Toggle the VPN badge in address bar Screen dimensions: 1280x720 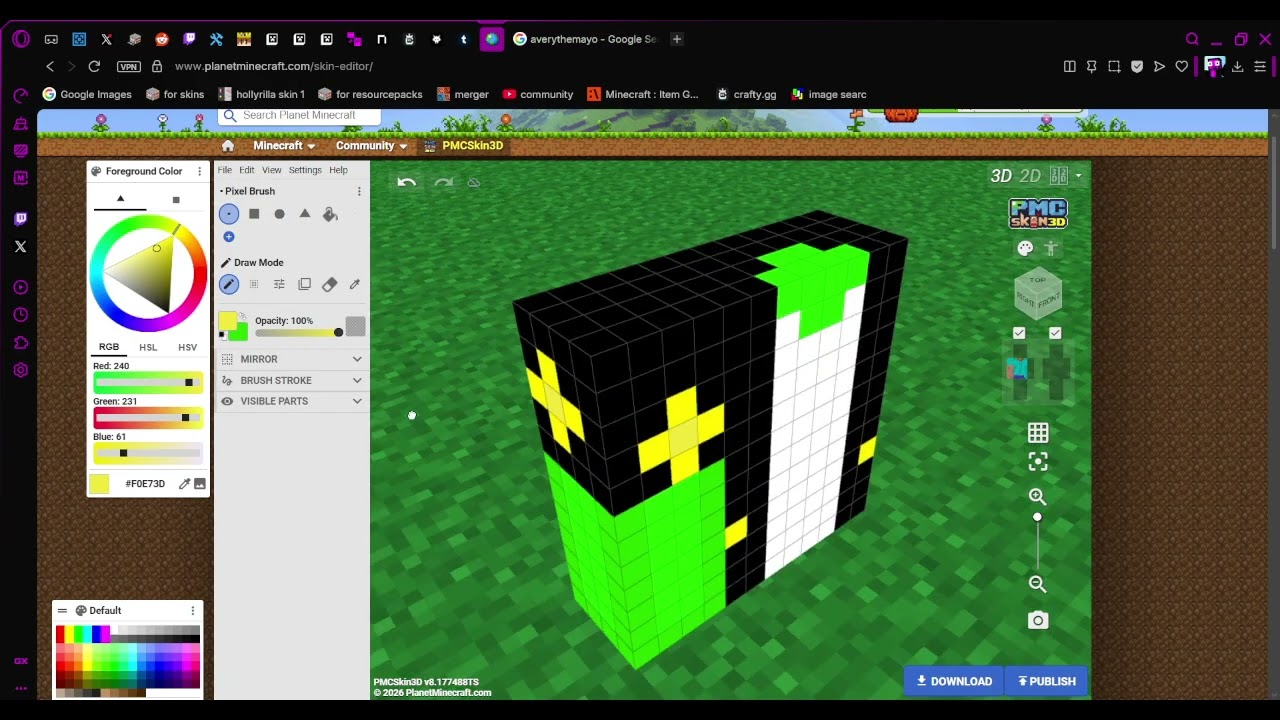pyautogui.click(x=129, y=66)
